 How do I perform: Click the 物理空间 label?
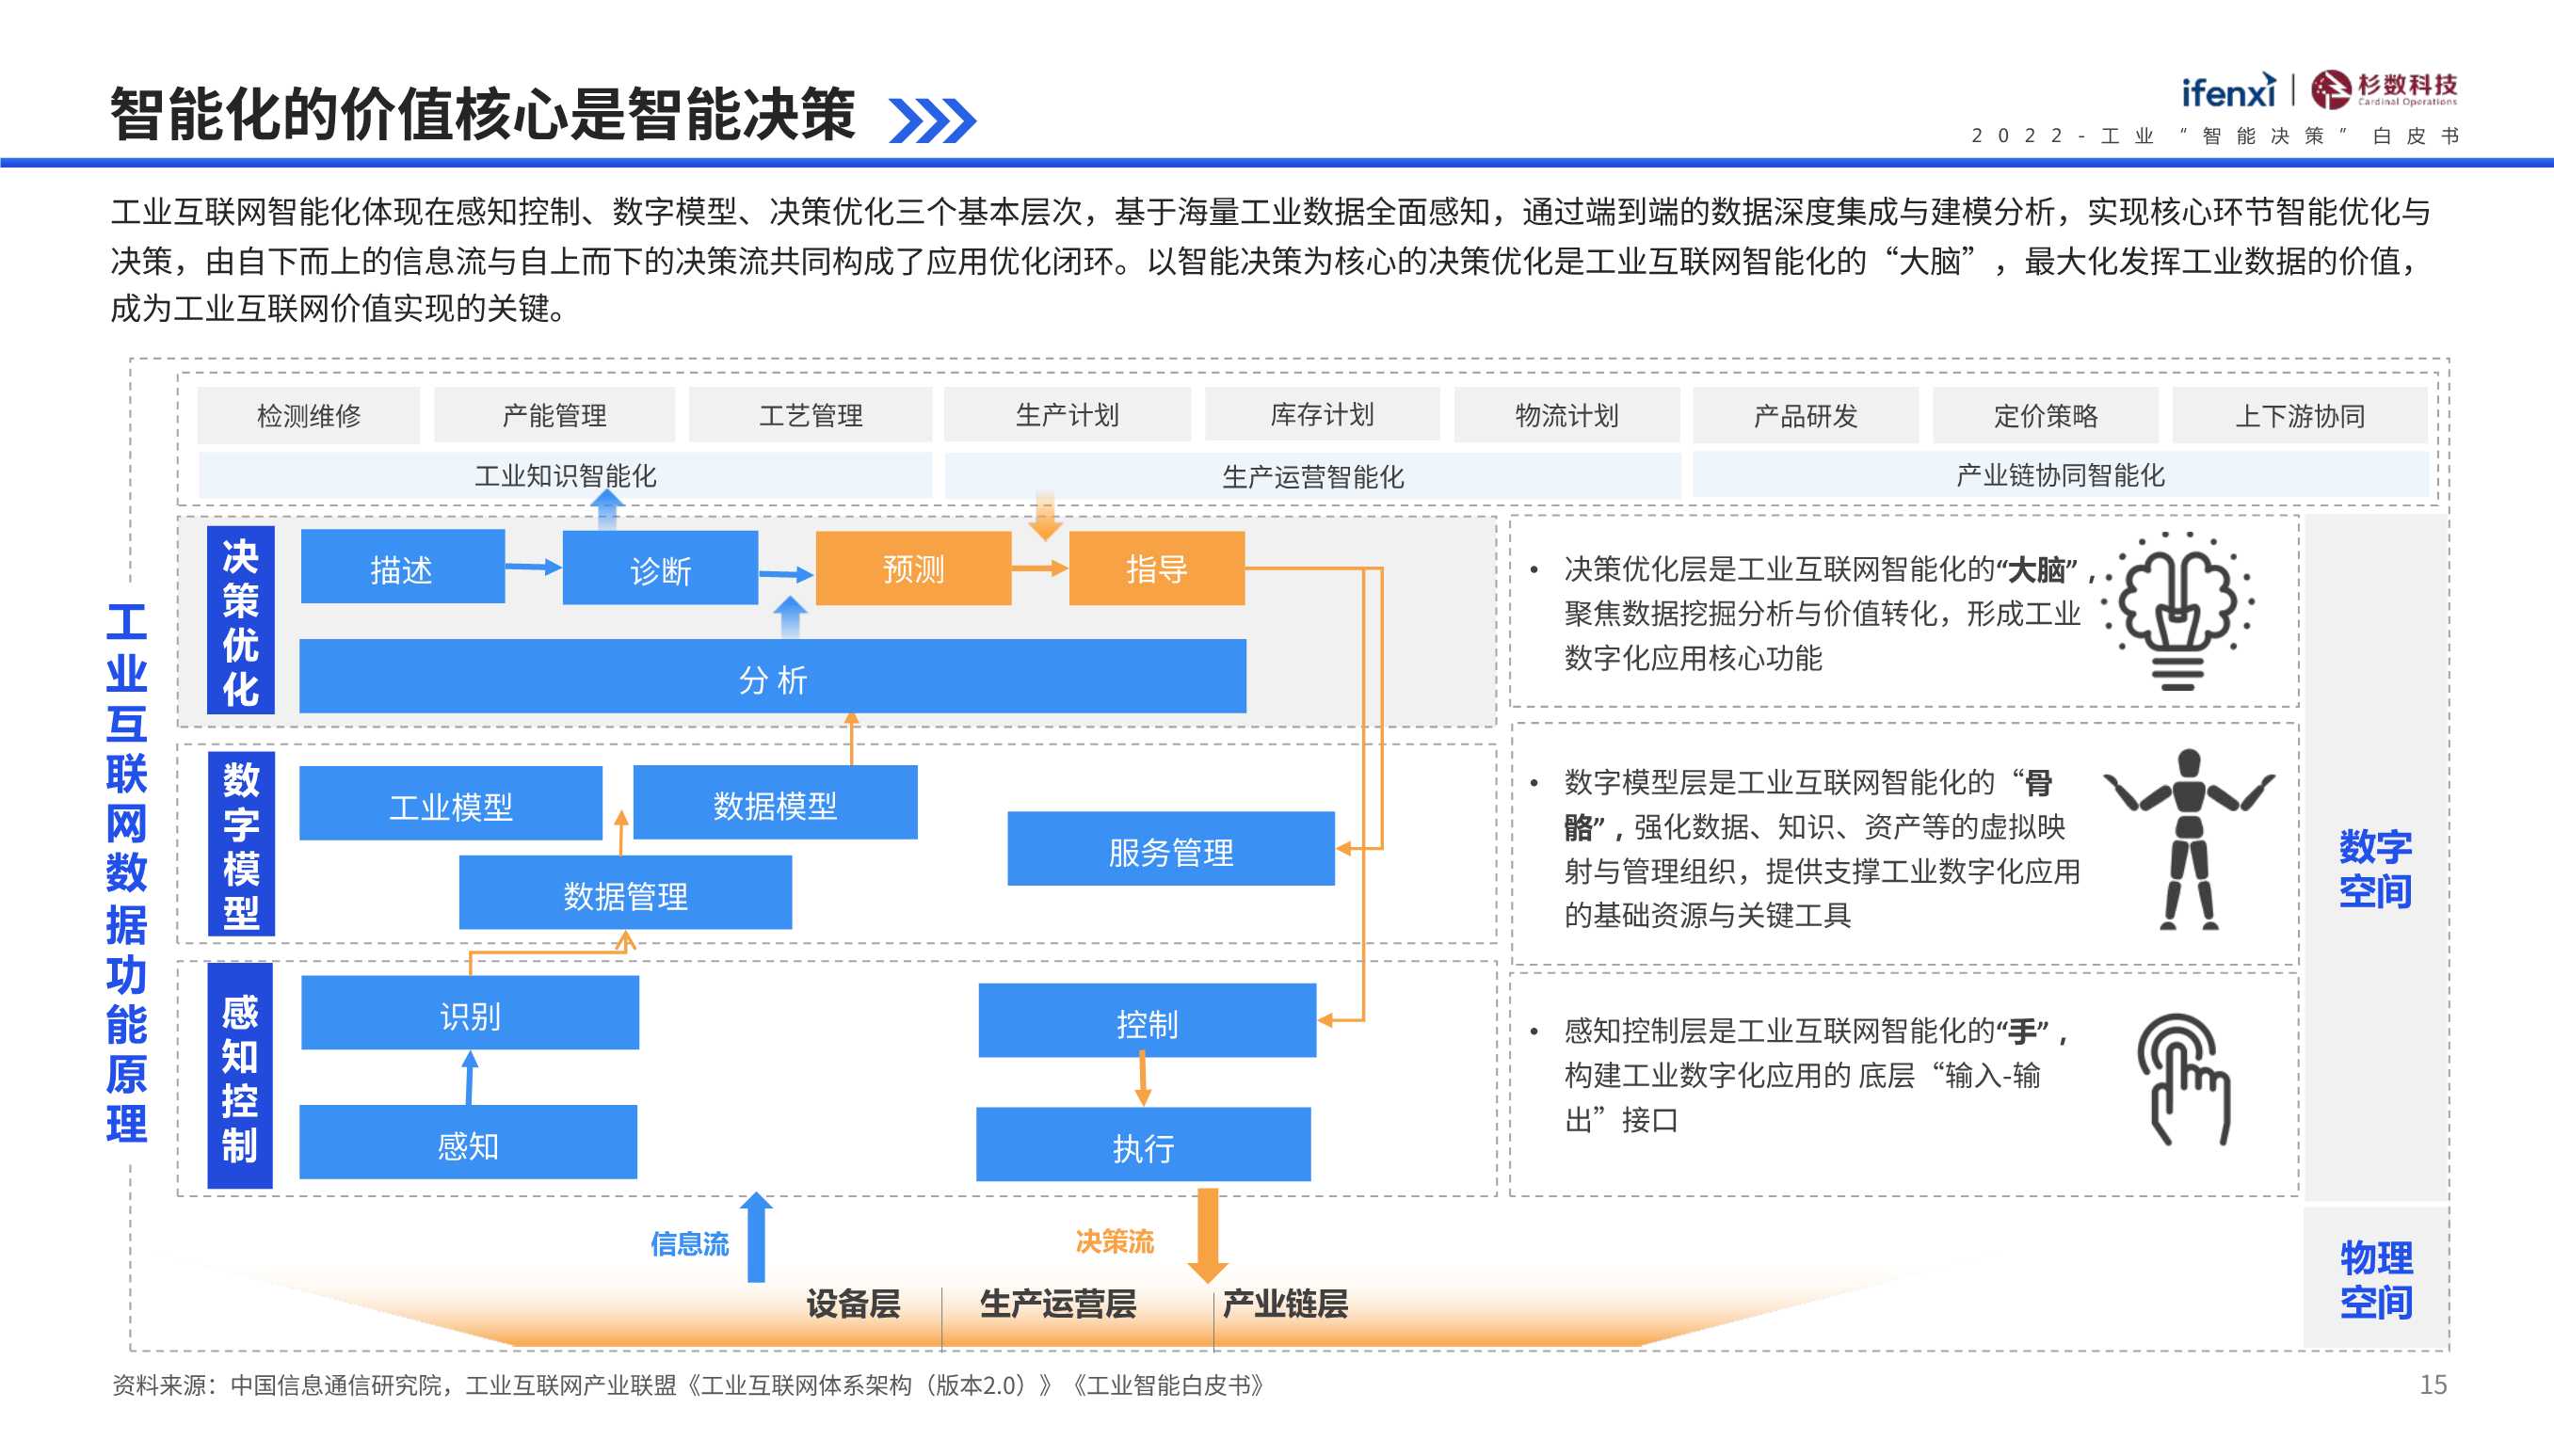[x=2376, y=1279]
